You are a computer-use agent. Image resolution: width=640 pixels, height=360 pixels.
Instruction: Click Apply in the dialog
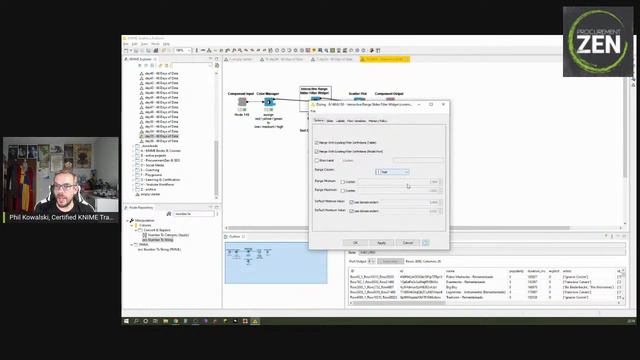click(x=381, y=243)
